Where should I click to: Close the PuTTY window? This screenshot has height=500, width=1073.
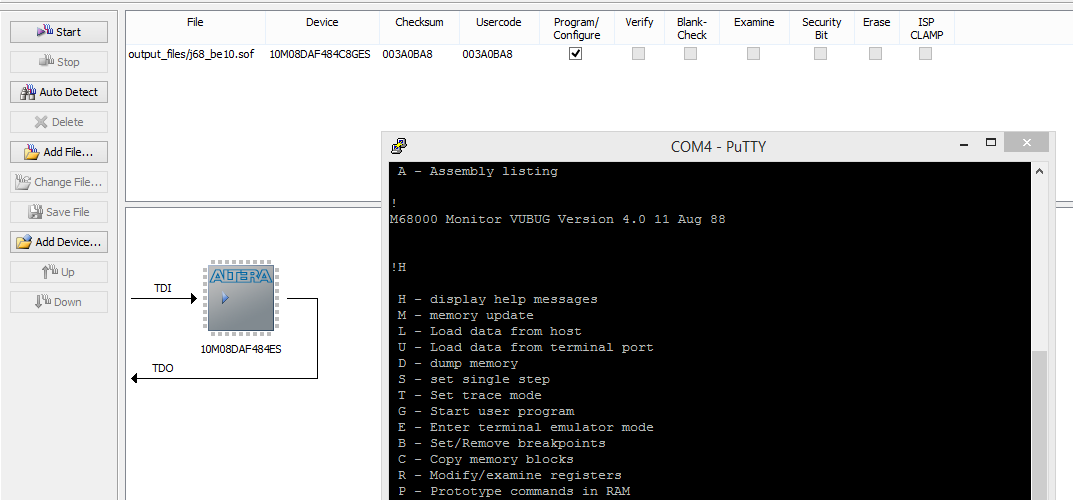[1026, 144]
